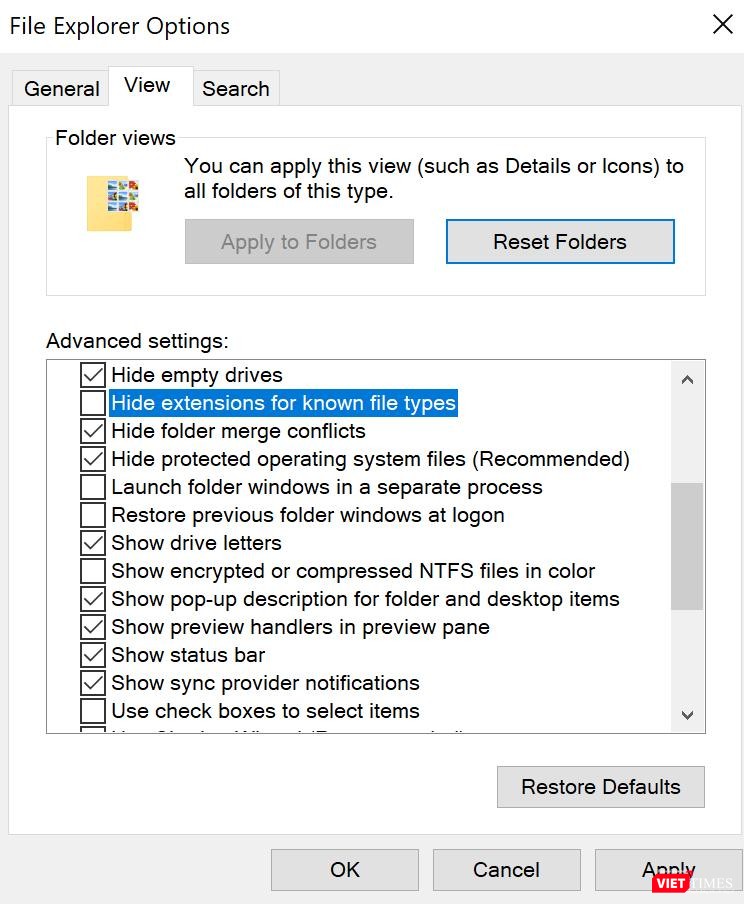Turn off Show drive letters
The height and width of the screenshot is (904, 744).
tap(91, 542)
